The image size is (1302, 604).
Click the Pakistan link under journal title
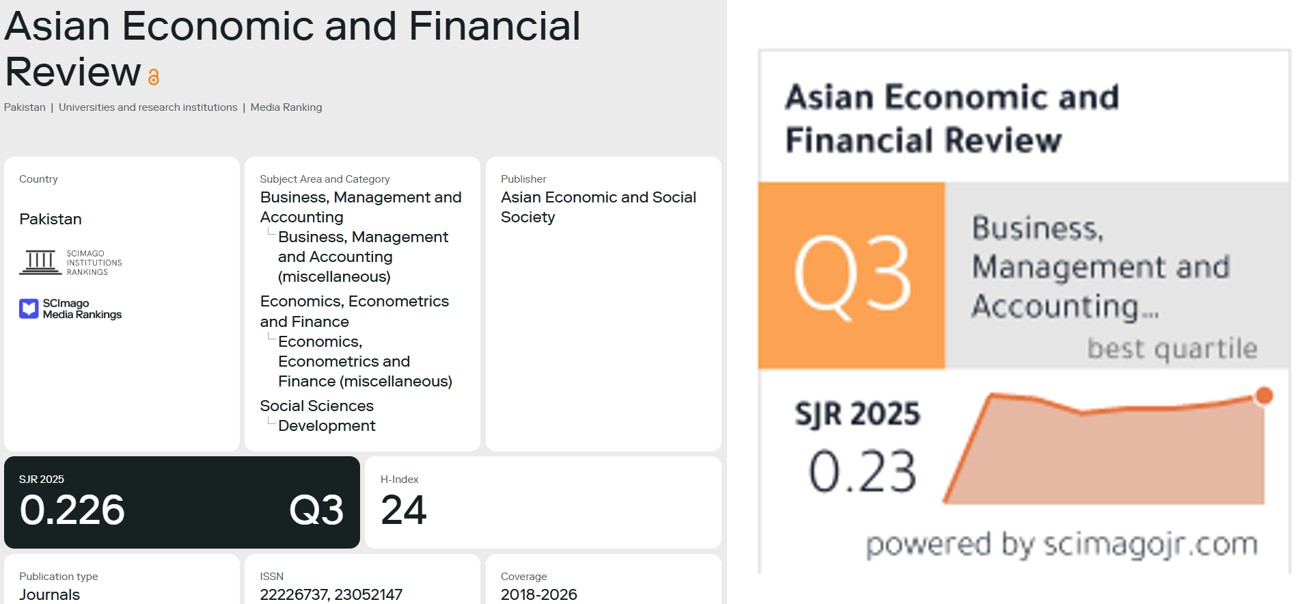pyautogui.click(x=25, y=107)
